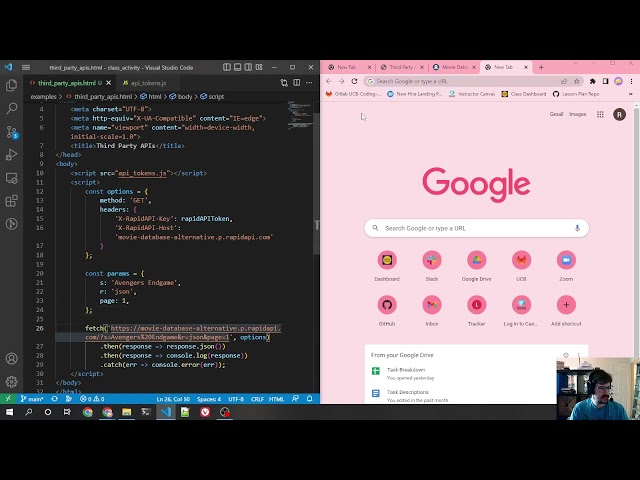The width and height of the screenshot is (640, 480).
Task: Change Spaces: 4 indentation setting
Action: click(x=209, y=399)
